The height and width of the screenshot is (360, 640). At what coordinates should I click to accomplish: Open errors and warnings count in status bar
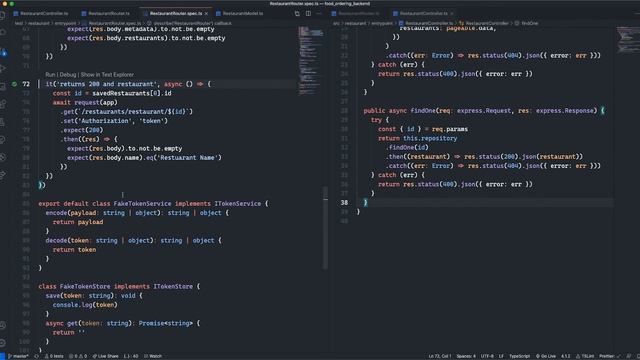[78, 356]
